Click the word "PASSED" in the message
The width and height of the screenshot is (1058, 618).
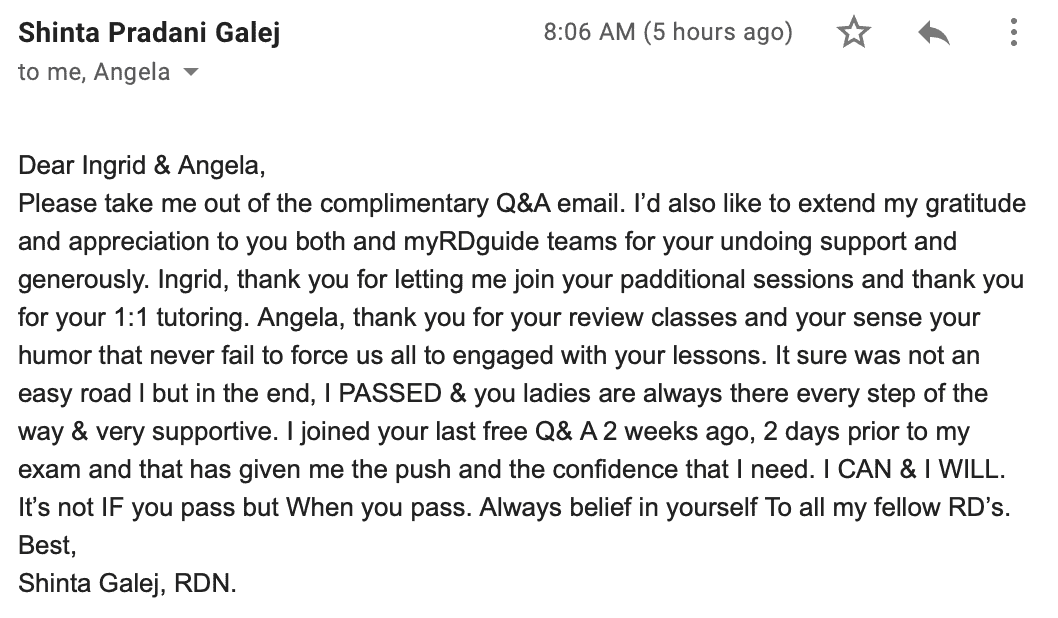click(x=391, y=393)
